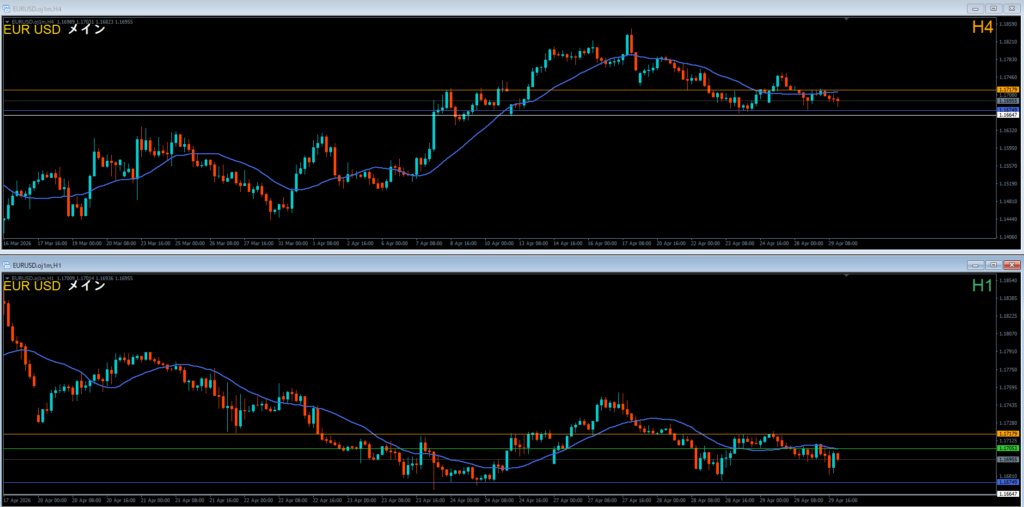The height and width of the screenshot is (507, 1024).
Task: Click the H4 chart window system icon
Action: click(x=7, y=7)
